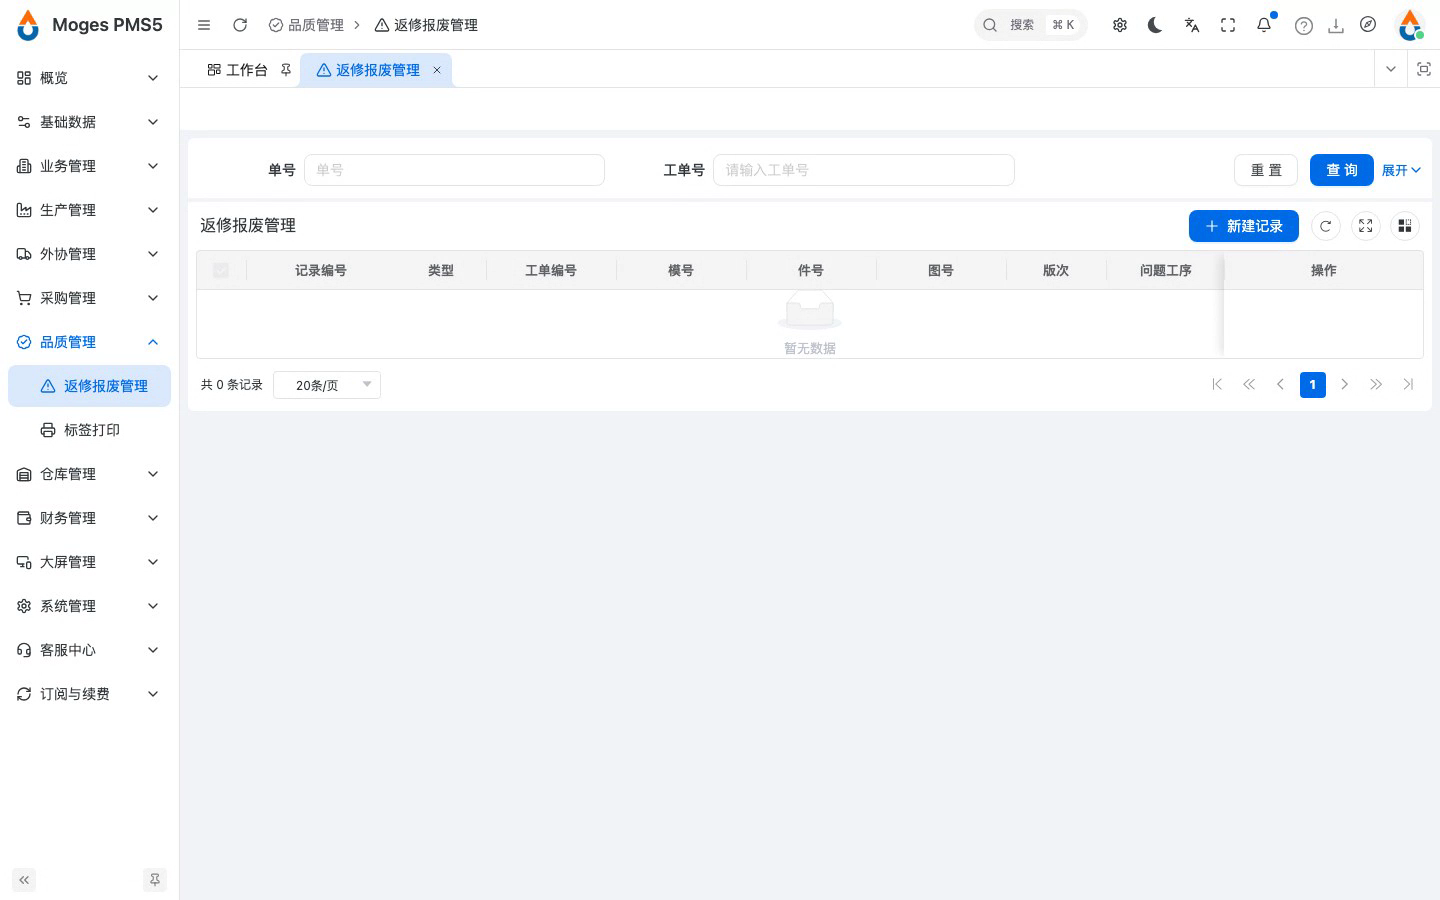
Task: Refresh the table with the circular arrow
Action: (1326, 226)
